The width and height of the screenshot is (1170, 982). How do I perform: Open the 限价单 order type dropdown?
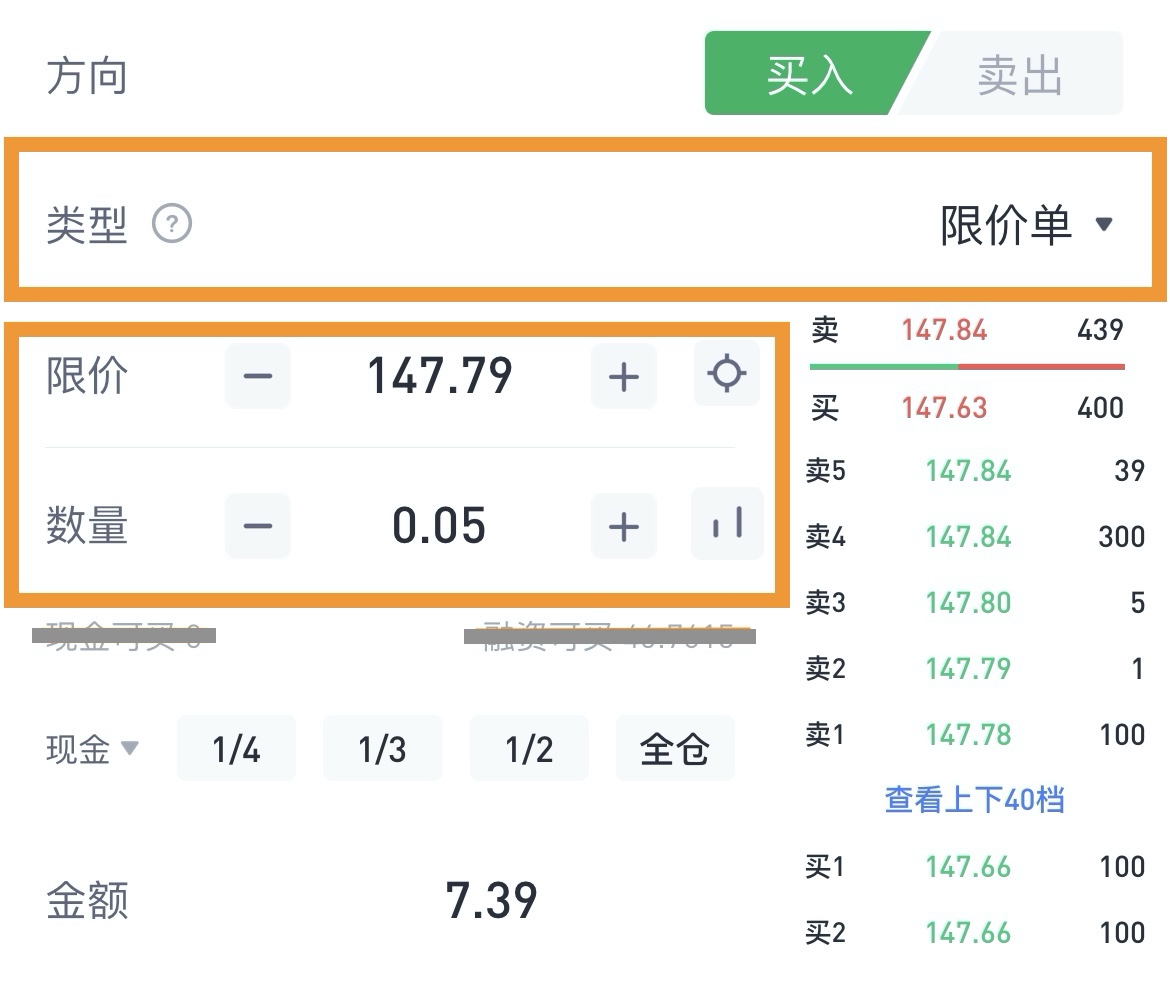(x=1027, y=224)
